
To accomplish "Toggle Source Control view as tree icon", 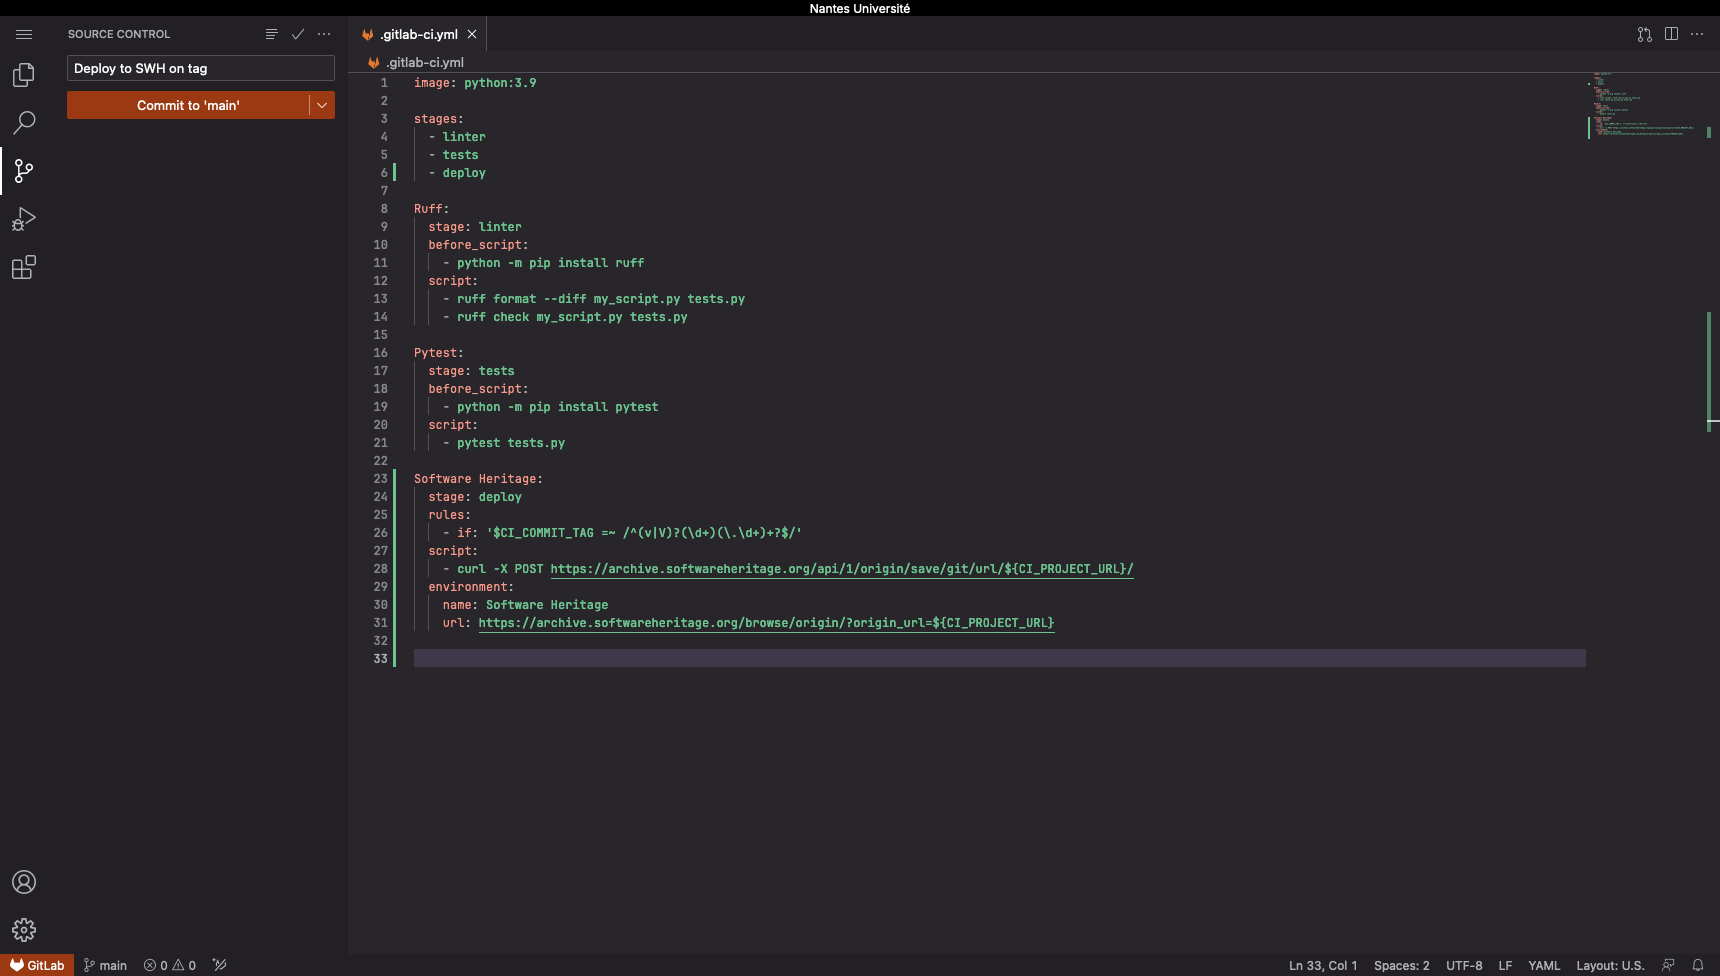I will click(271, 34).
